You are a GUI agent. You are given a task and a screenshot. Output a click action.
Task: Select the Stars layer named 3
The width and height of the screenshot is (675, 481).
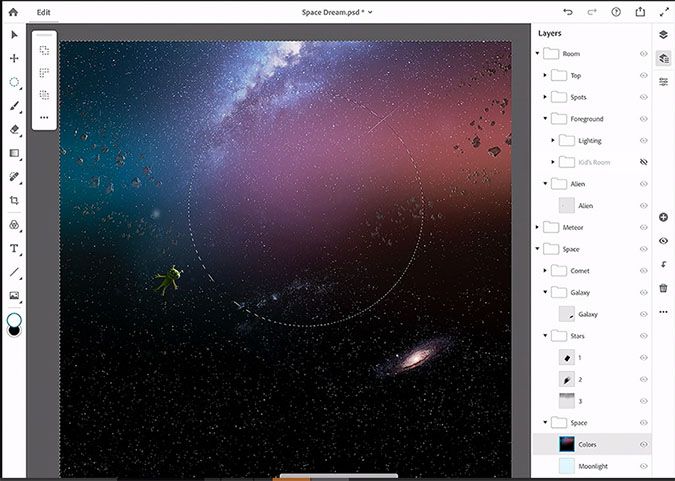(592, 401)
